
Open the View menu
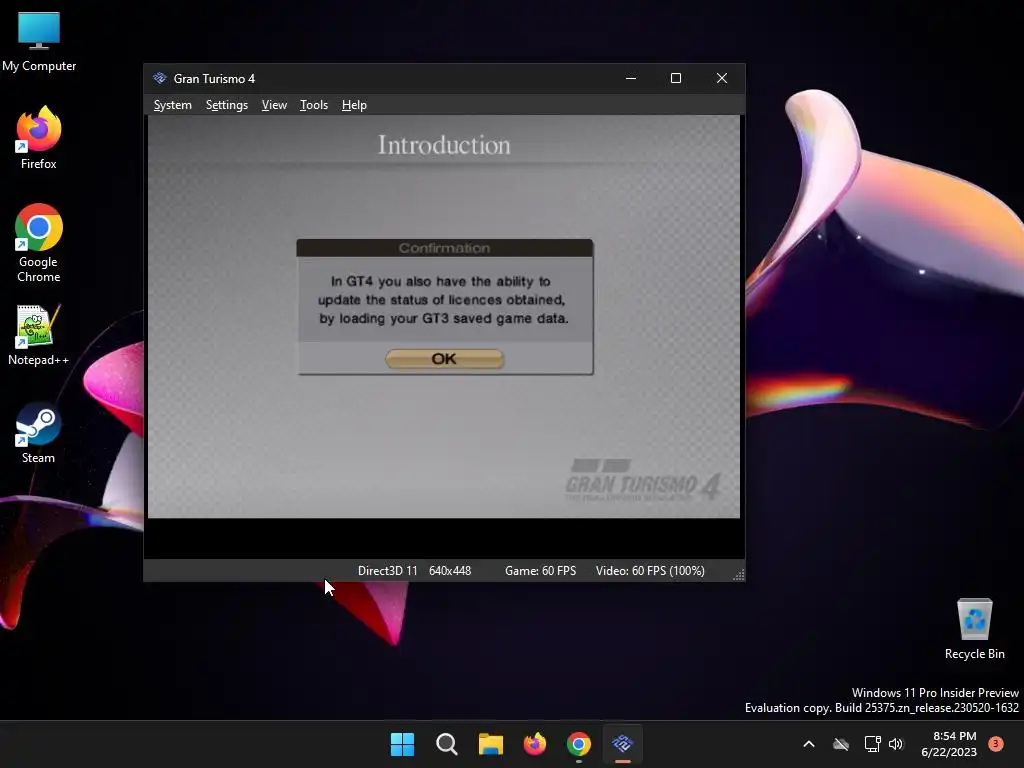tap(274, 105)
